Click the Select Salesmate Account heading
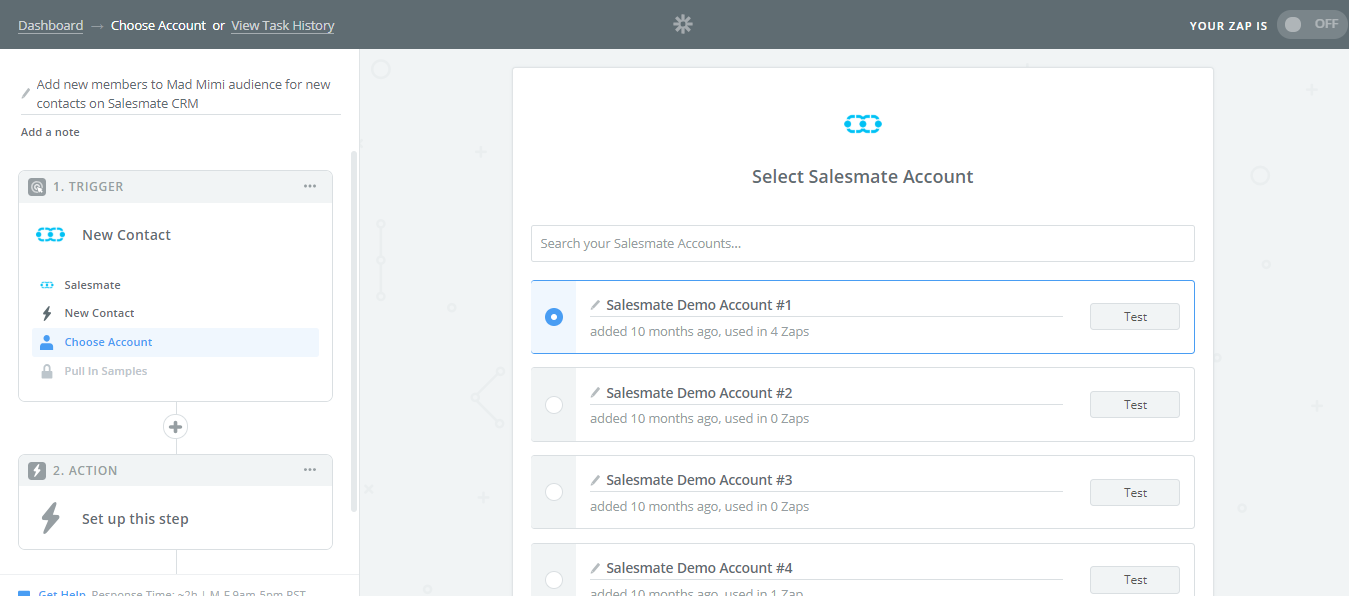This screenshot has height=596, width=1349. 863,177
